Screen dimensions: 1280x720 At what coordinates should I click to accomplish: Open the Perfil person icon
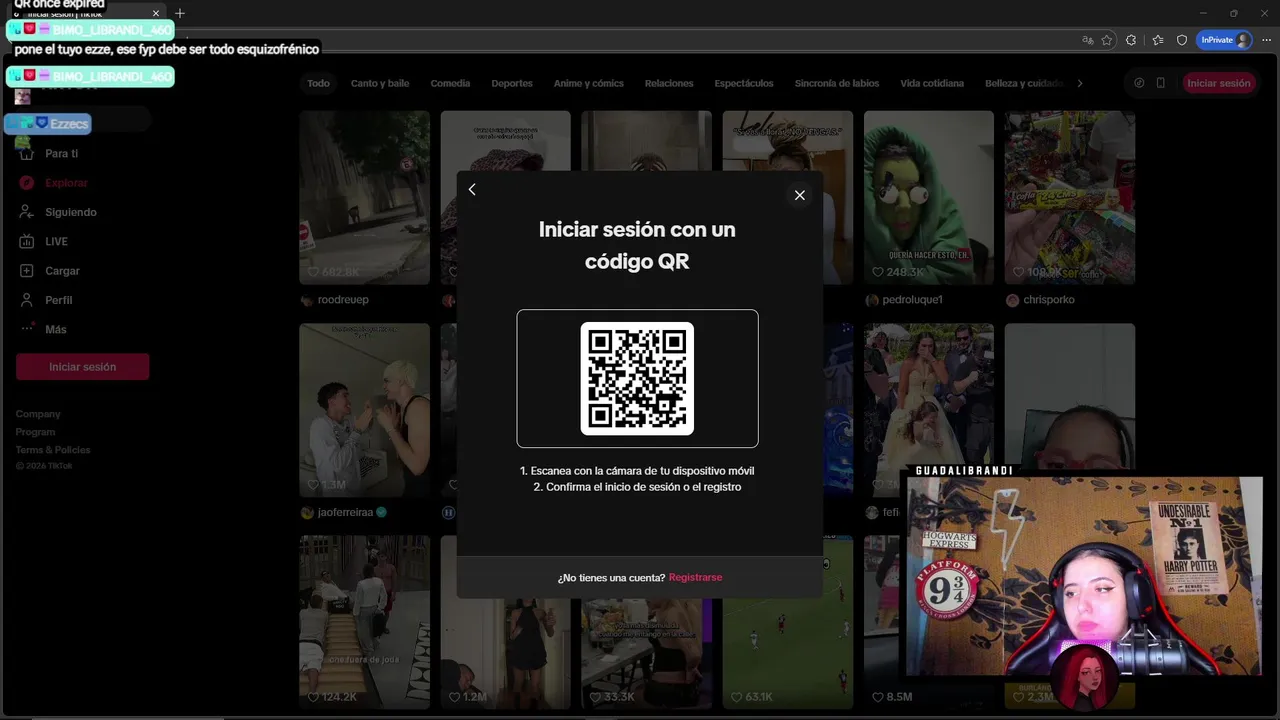point(26,300)
